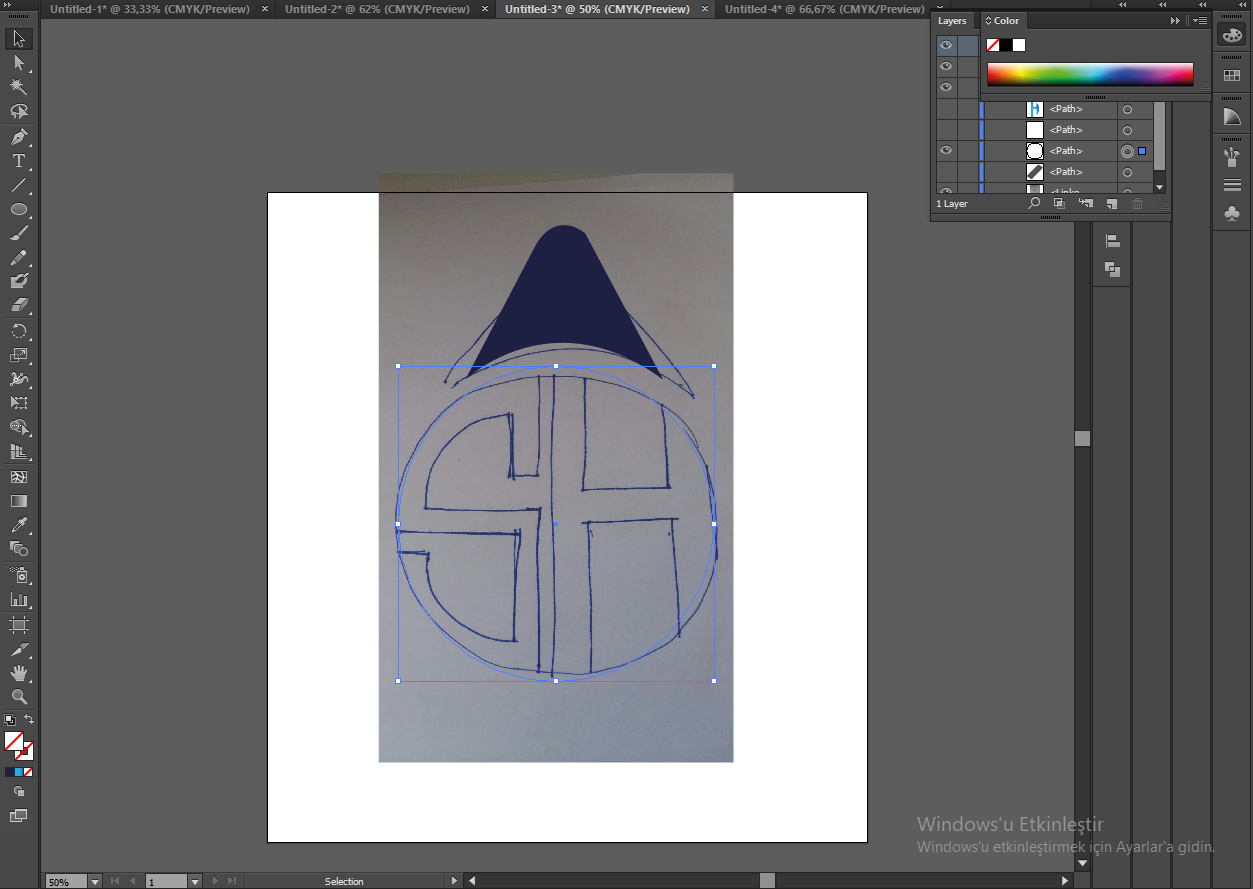Select the Paintbrush tool
Viewport: 1253px width, 889px height.
coord(19,234)
